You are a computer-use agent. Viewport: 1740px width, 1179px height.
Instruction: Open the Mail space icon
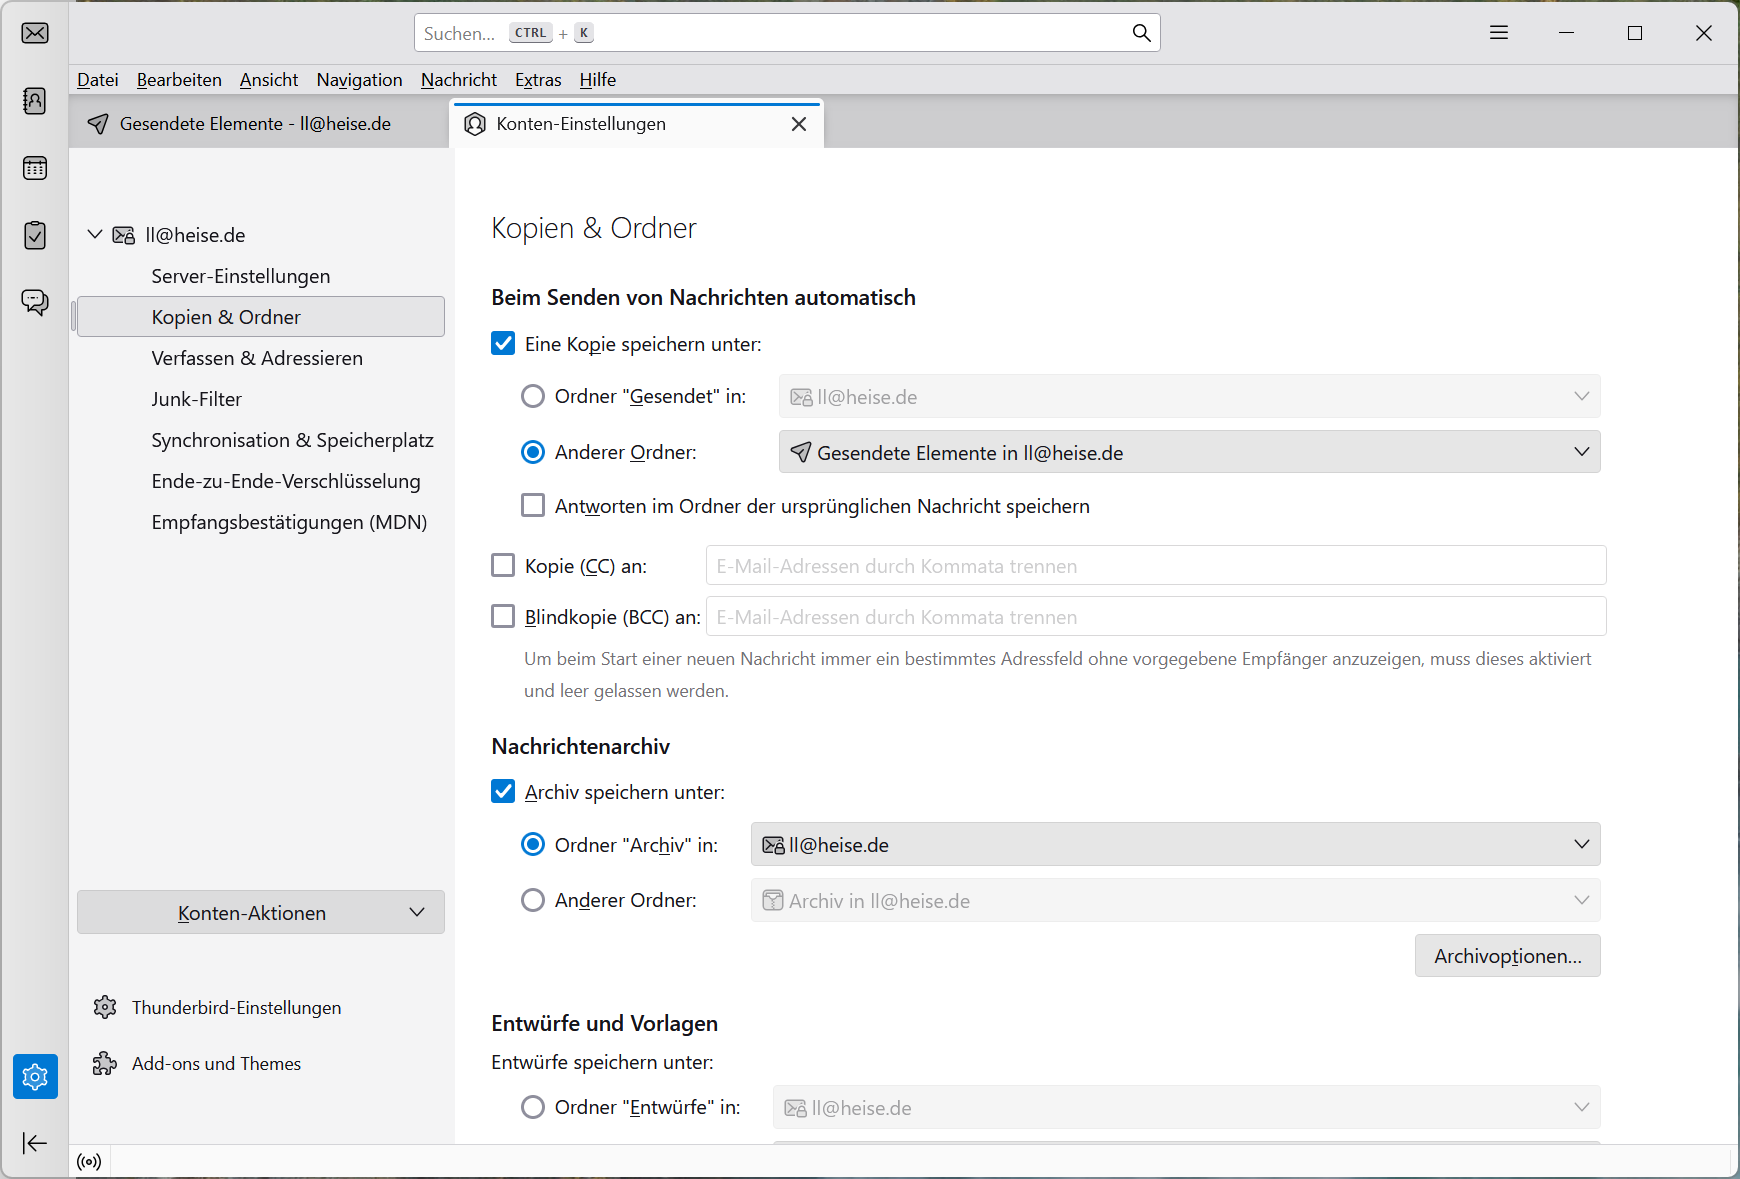tap(35, 34)
